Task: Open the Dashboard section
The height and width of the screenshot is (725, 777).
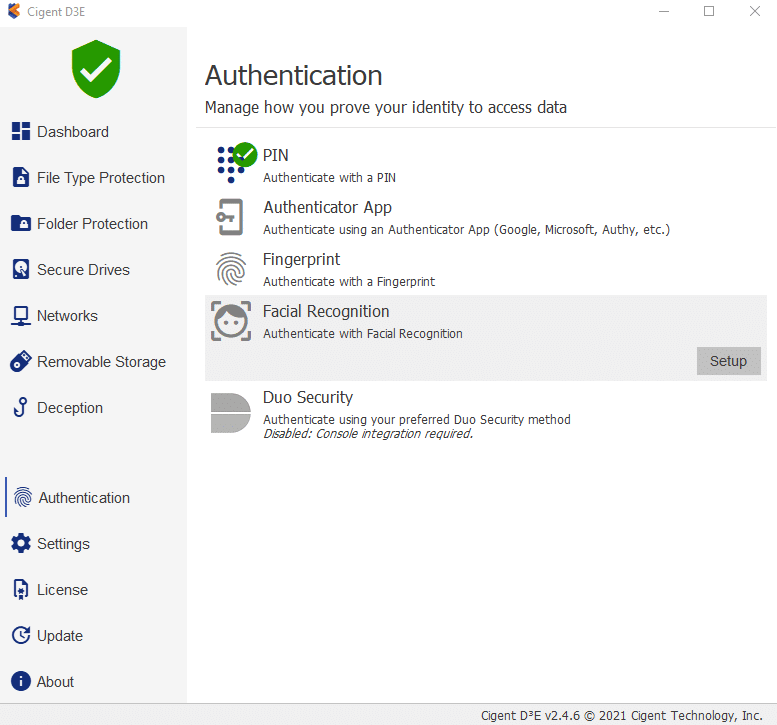Action: pos(73,132)
